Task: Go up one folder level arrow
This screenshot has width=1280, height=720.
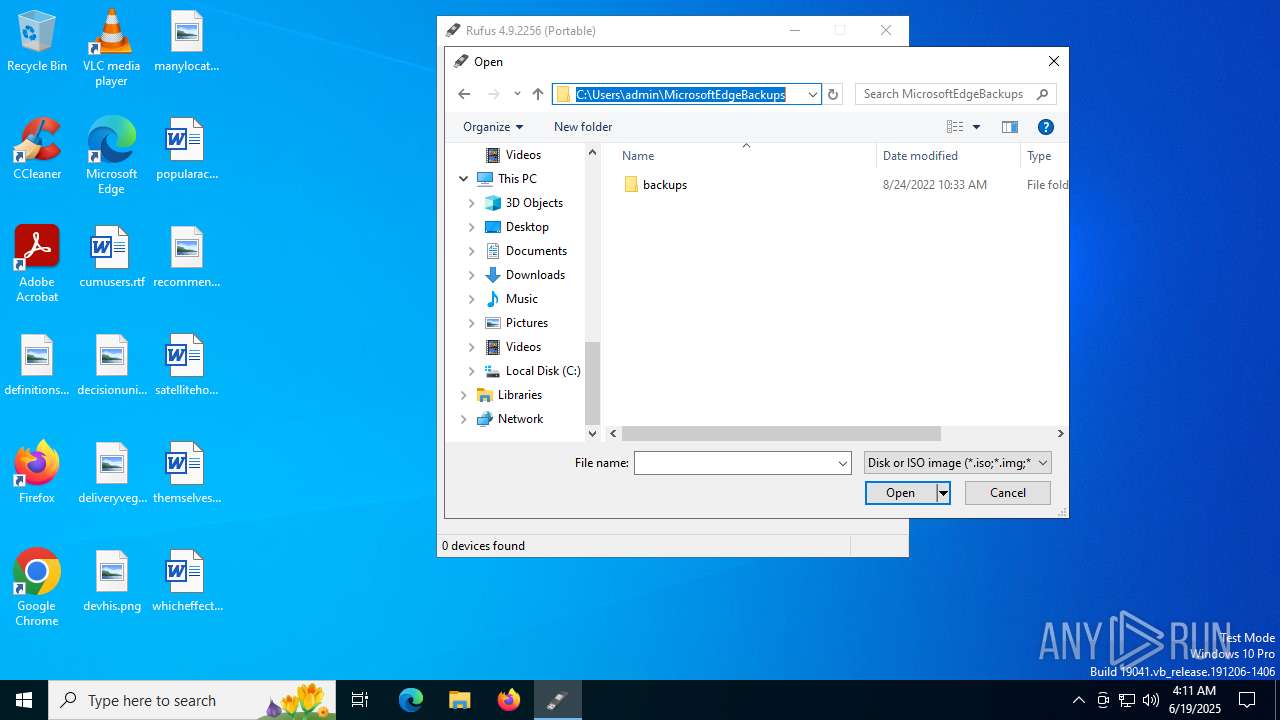Action: [x=538, y=94]
